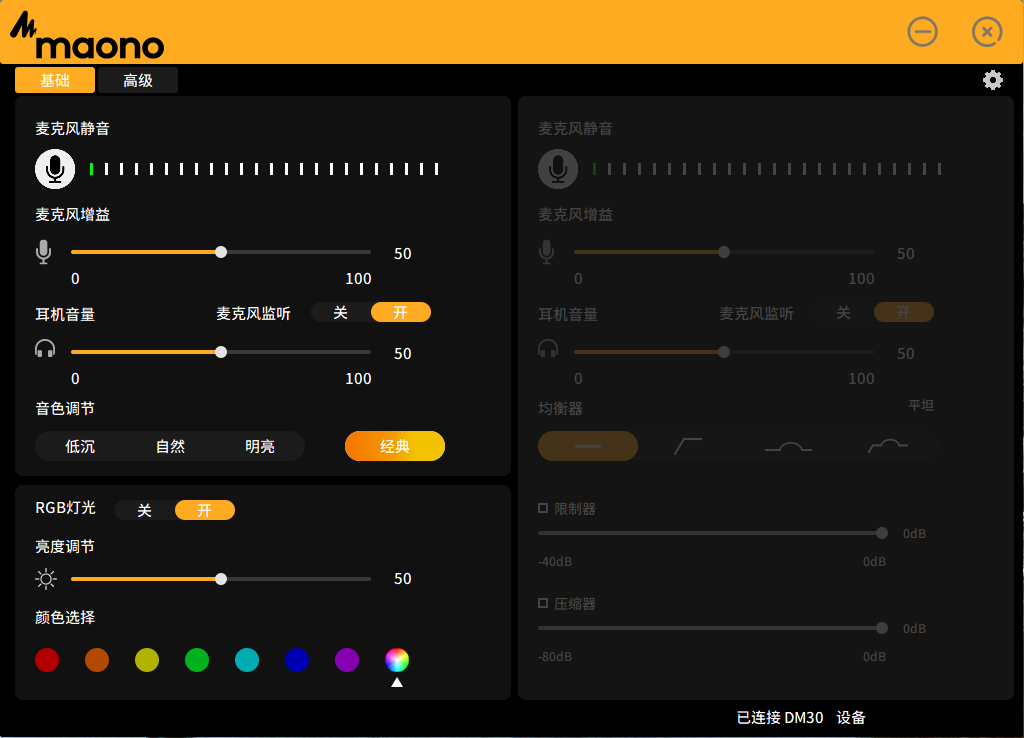1024x738 pixels.
Task: Choose the 明亮 bright tone option
Action: pos(260,446)
